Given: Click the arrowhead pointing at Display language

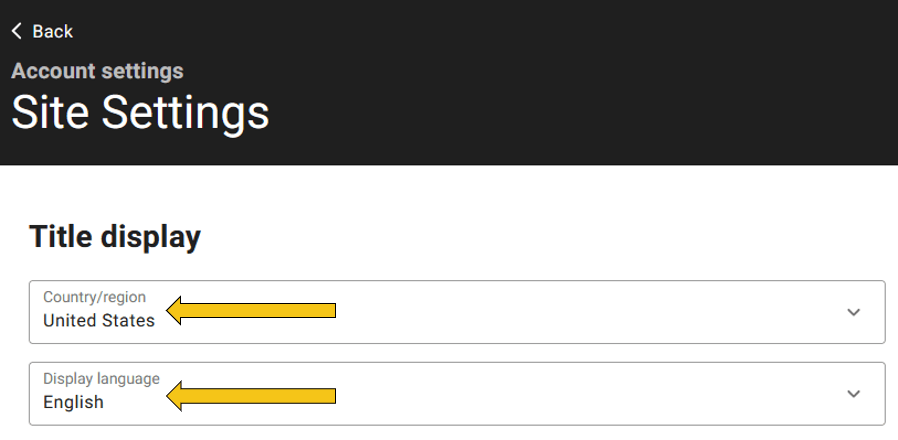Looking at the screenshot, I should click(176, 397).
